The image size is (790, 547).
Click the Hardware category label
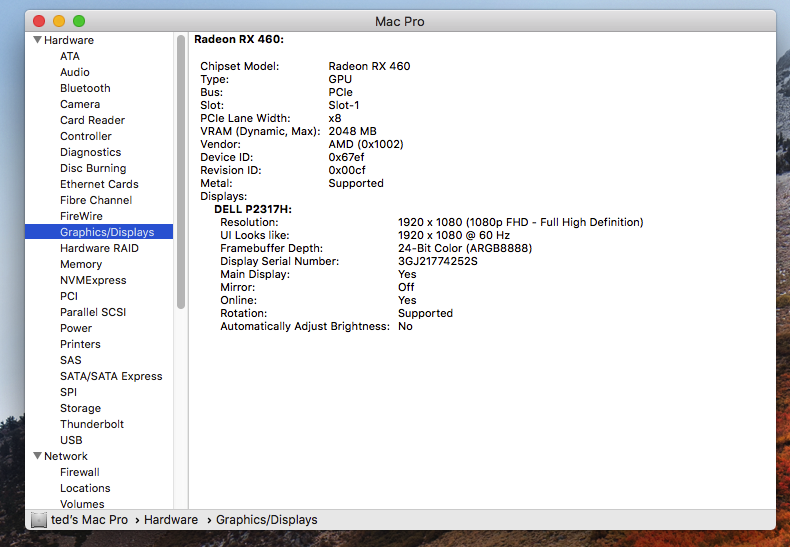point(69,40)
